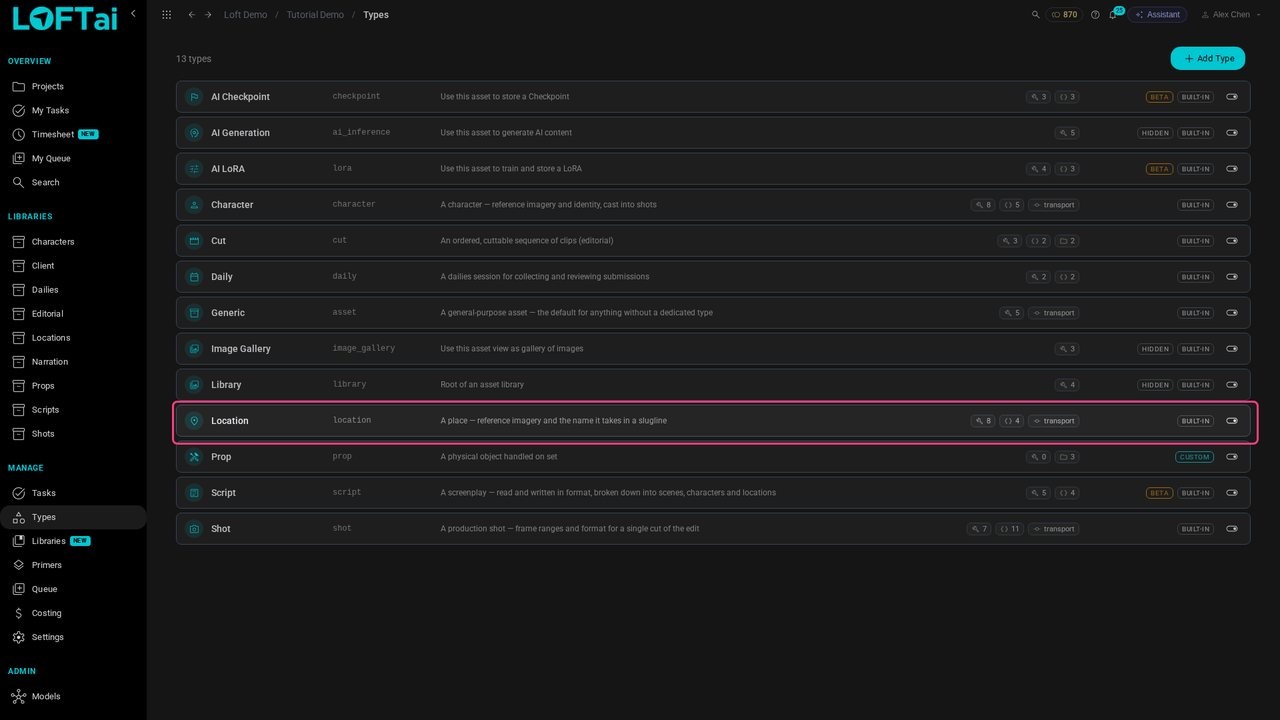1280x720 pixels.
Task: Navigate to Tutorial Demo breadcrumb
Action: tap(315, 15)
